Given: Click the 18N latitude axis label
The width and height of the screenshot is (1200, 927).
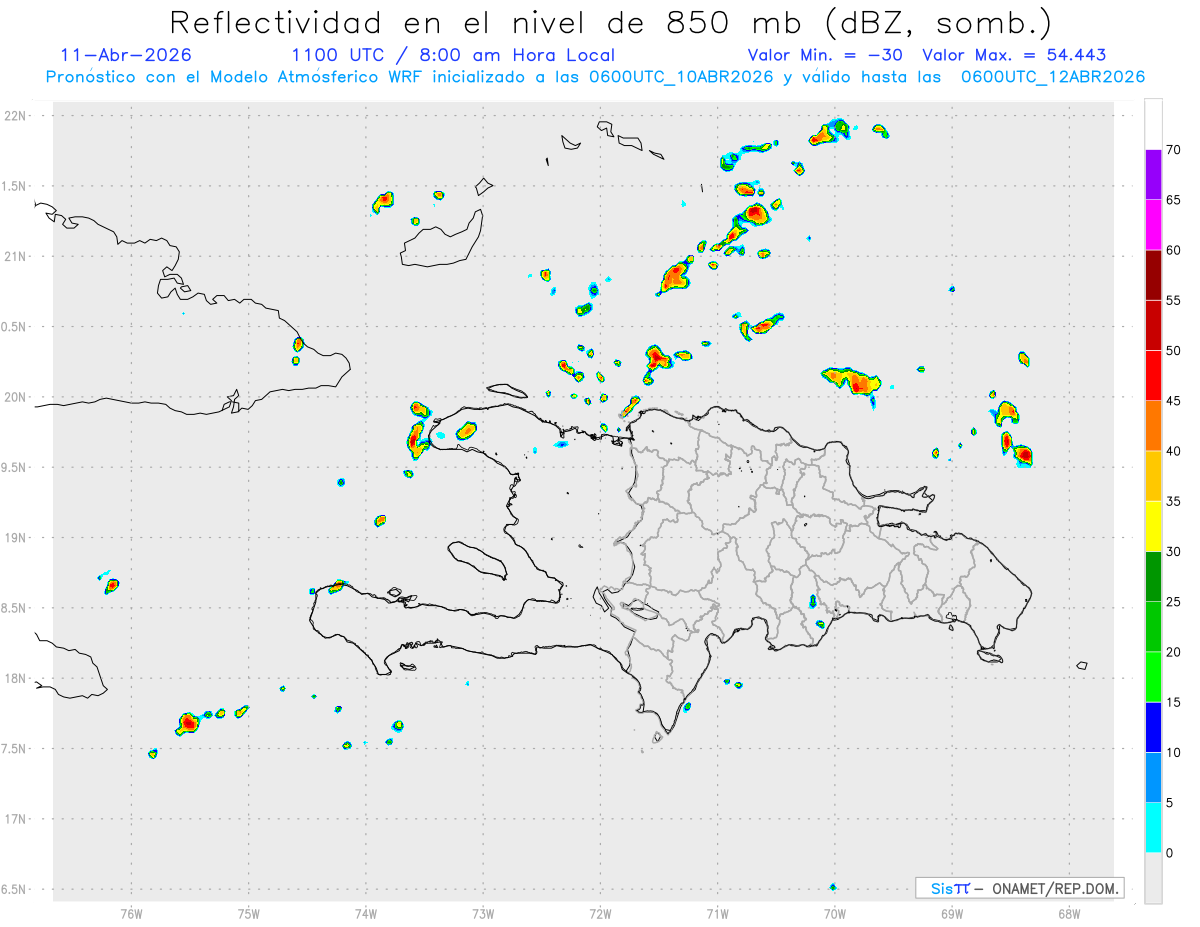Looking at the screenshot, I should [18, 678].
